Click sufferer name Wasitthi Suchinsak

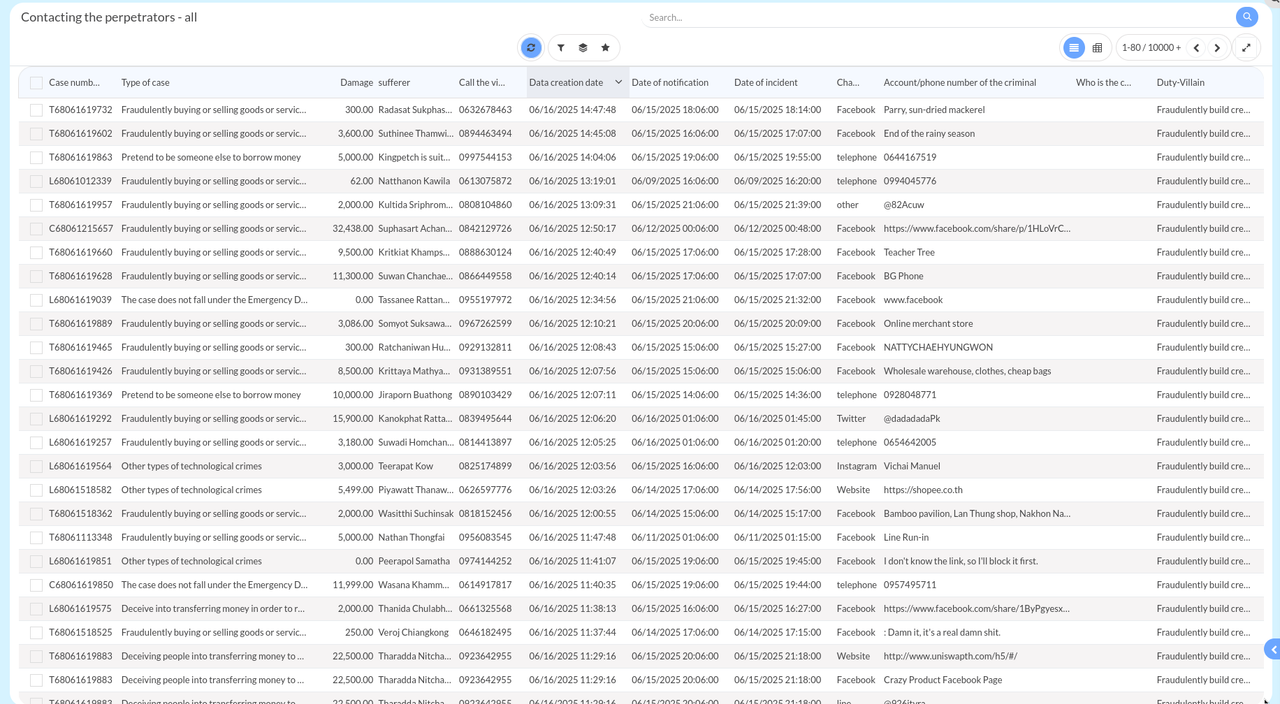[x=416, y=514]
